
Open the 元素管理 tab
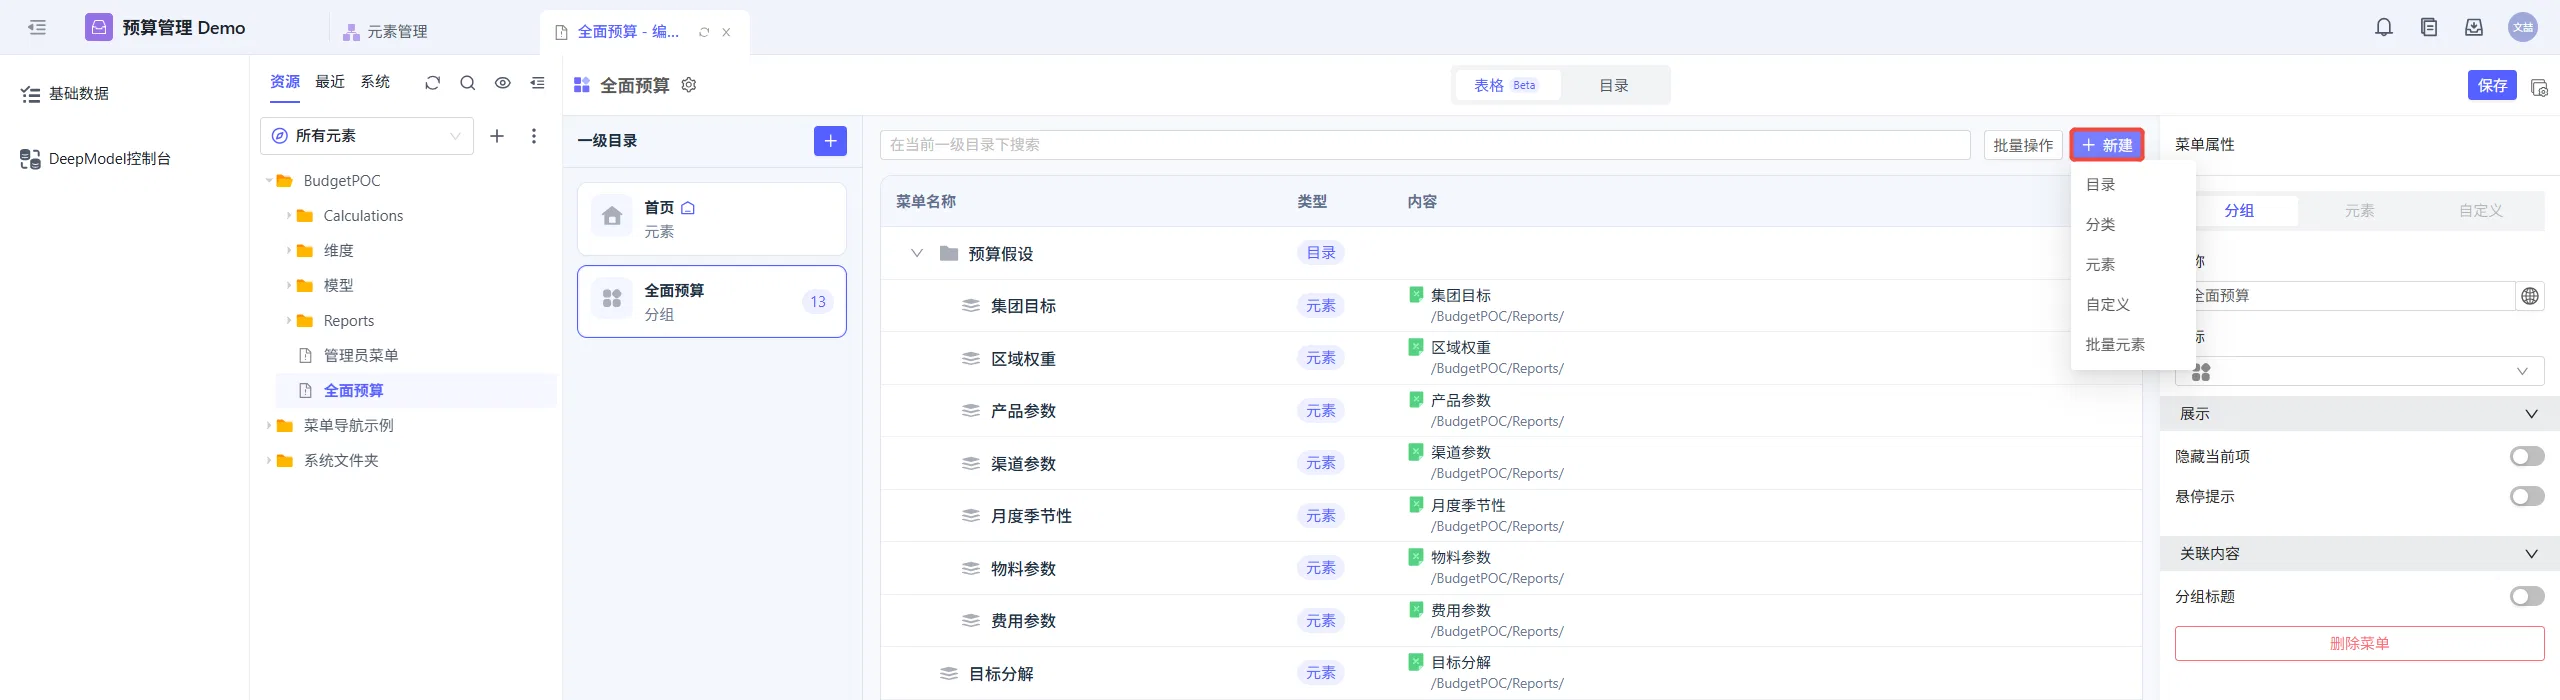pos(385,32)
